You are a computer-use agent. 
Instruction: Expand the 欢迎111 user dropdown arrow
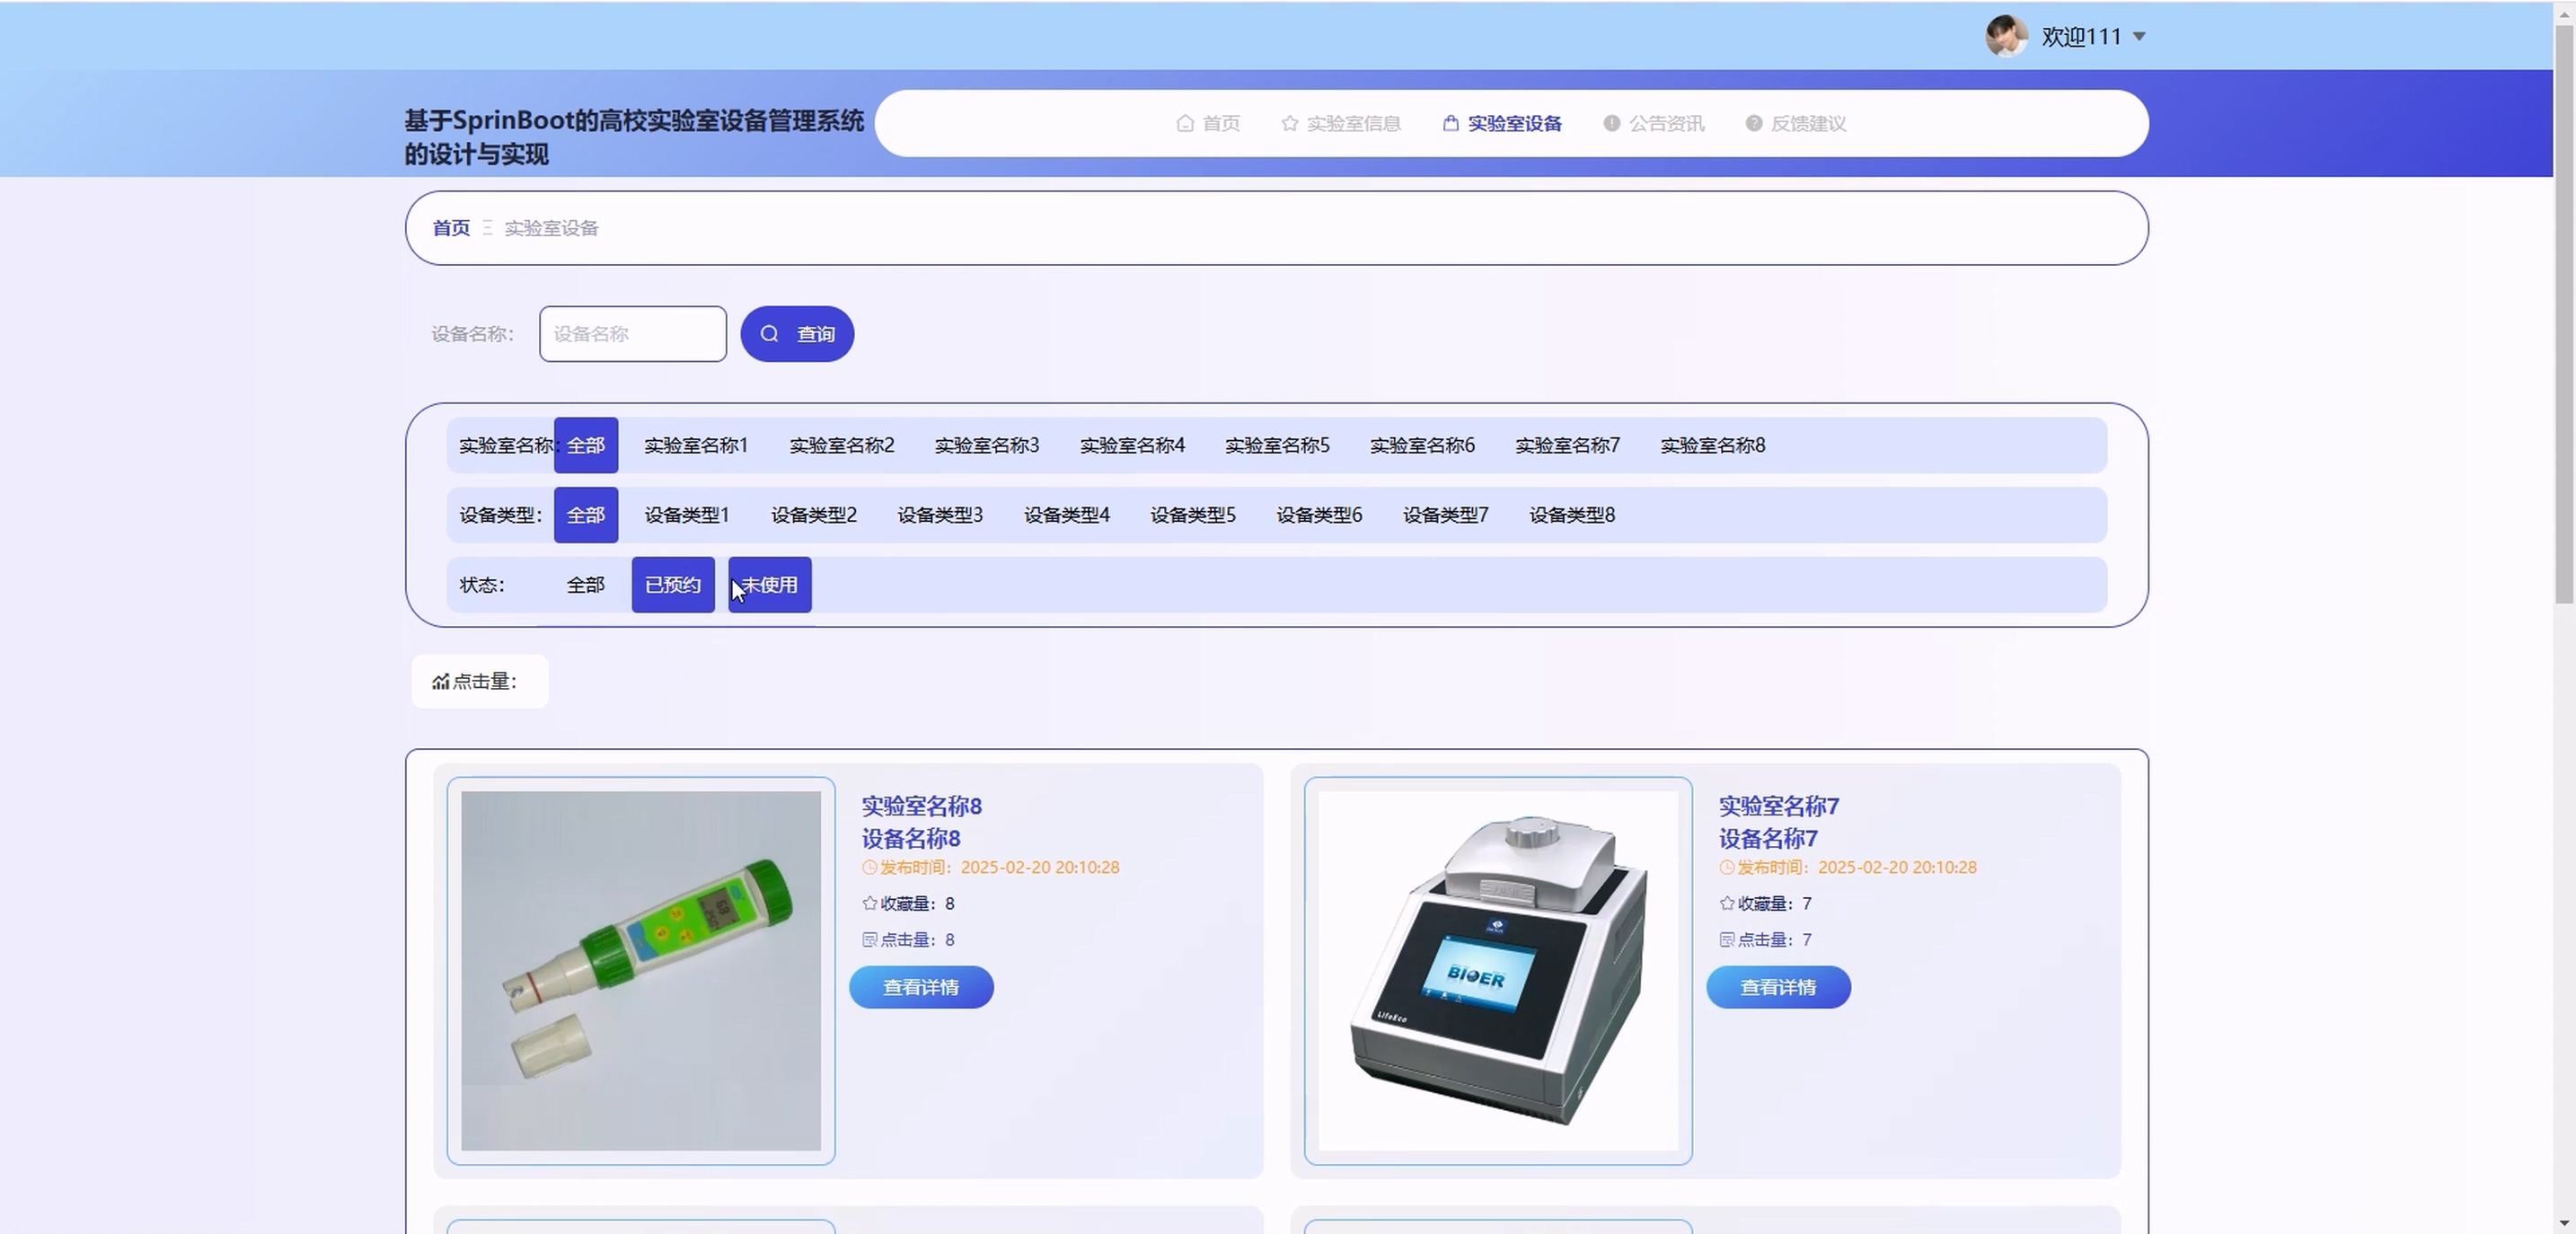coord(2139,36)
